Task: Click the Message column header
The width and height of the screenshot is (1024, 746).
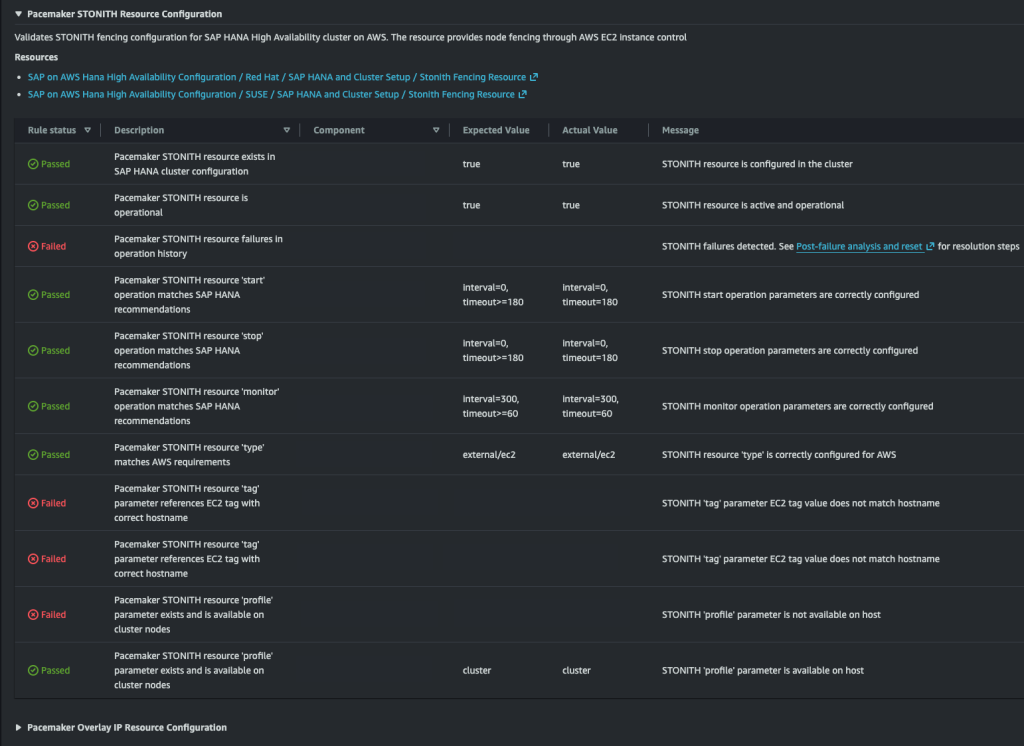Action: pos(680,130)
